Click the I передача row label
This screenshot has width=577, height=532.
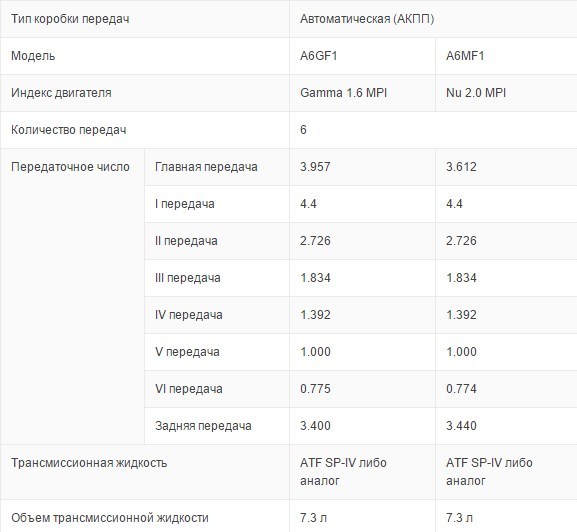click(x=184, y=204)
